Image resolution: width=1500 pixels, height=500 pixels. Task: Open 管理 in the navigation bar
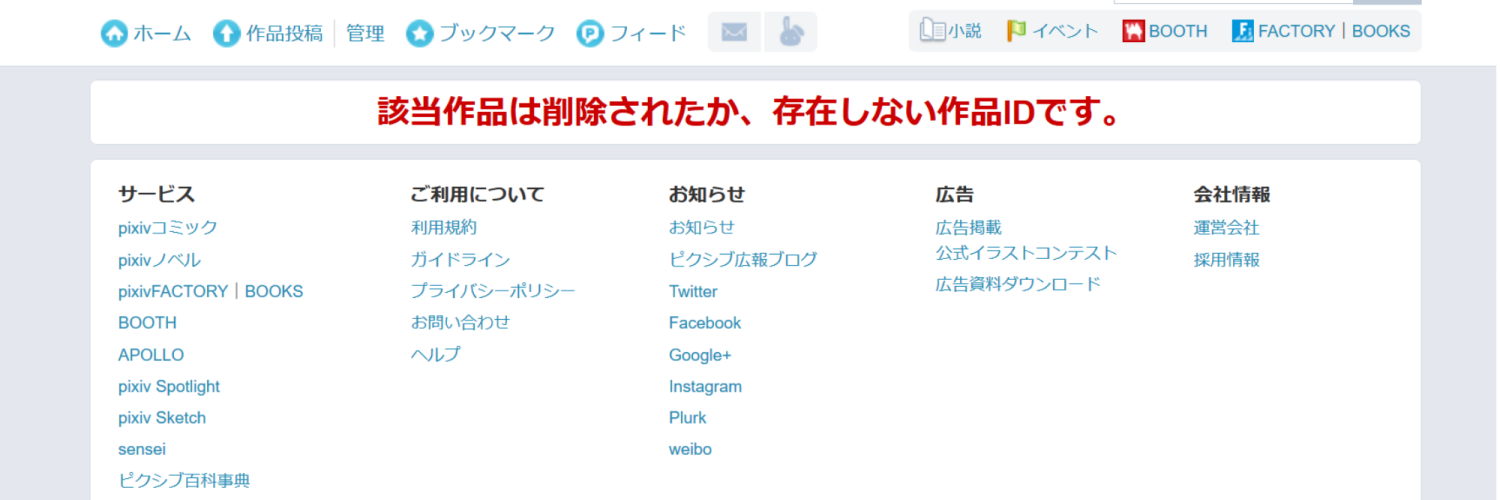366,33
